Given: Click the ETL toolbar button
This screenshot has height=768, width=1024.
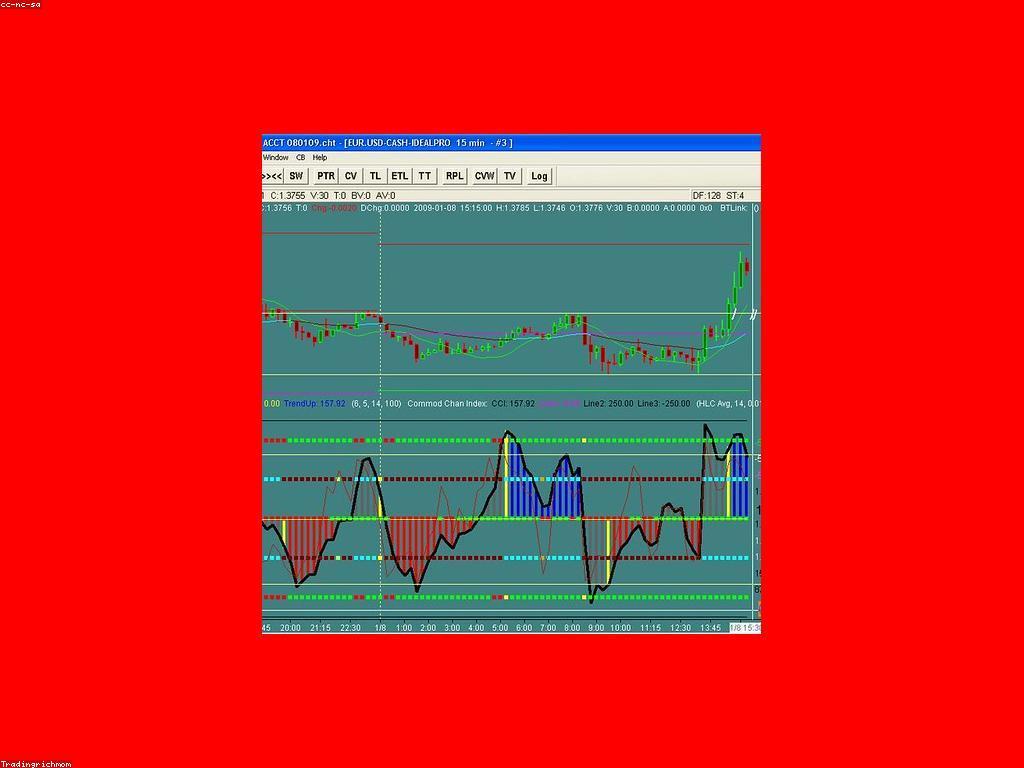Looking at the screenshot, I should 400,176.
